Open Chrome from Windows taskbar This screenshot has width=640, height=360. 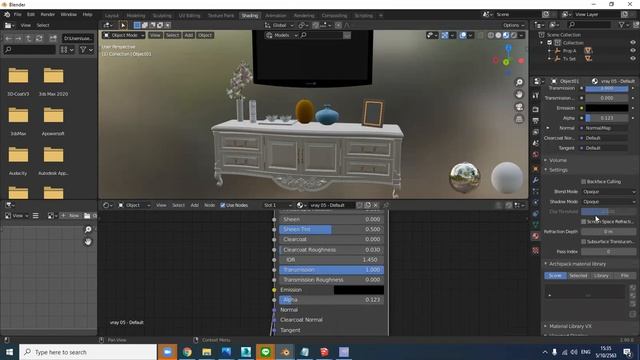click(x=187, y=352)
